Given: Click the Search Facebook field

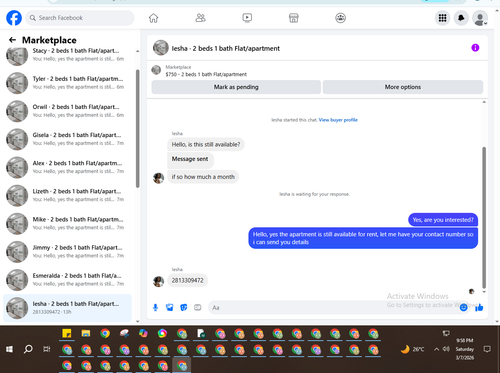Looking at the screenshot, I should 80,18.
